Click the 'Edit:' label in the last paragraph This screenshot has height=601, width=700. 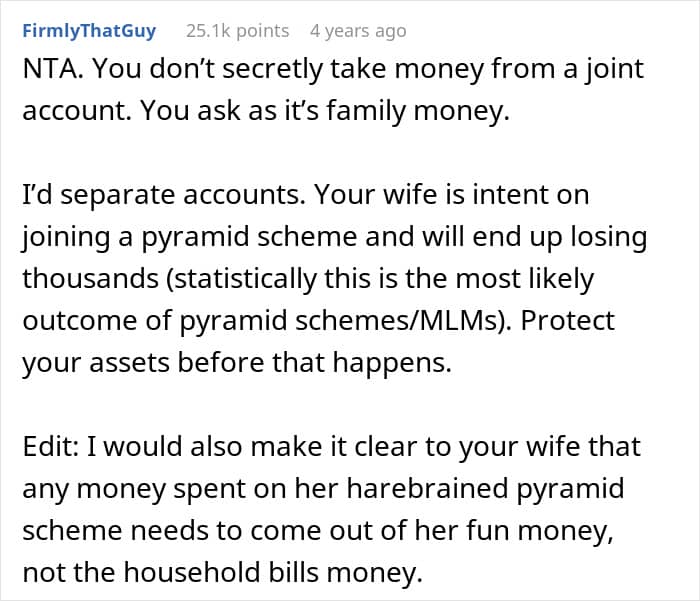[50, 448]
